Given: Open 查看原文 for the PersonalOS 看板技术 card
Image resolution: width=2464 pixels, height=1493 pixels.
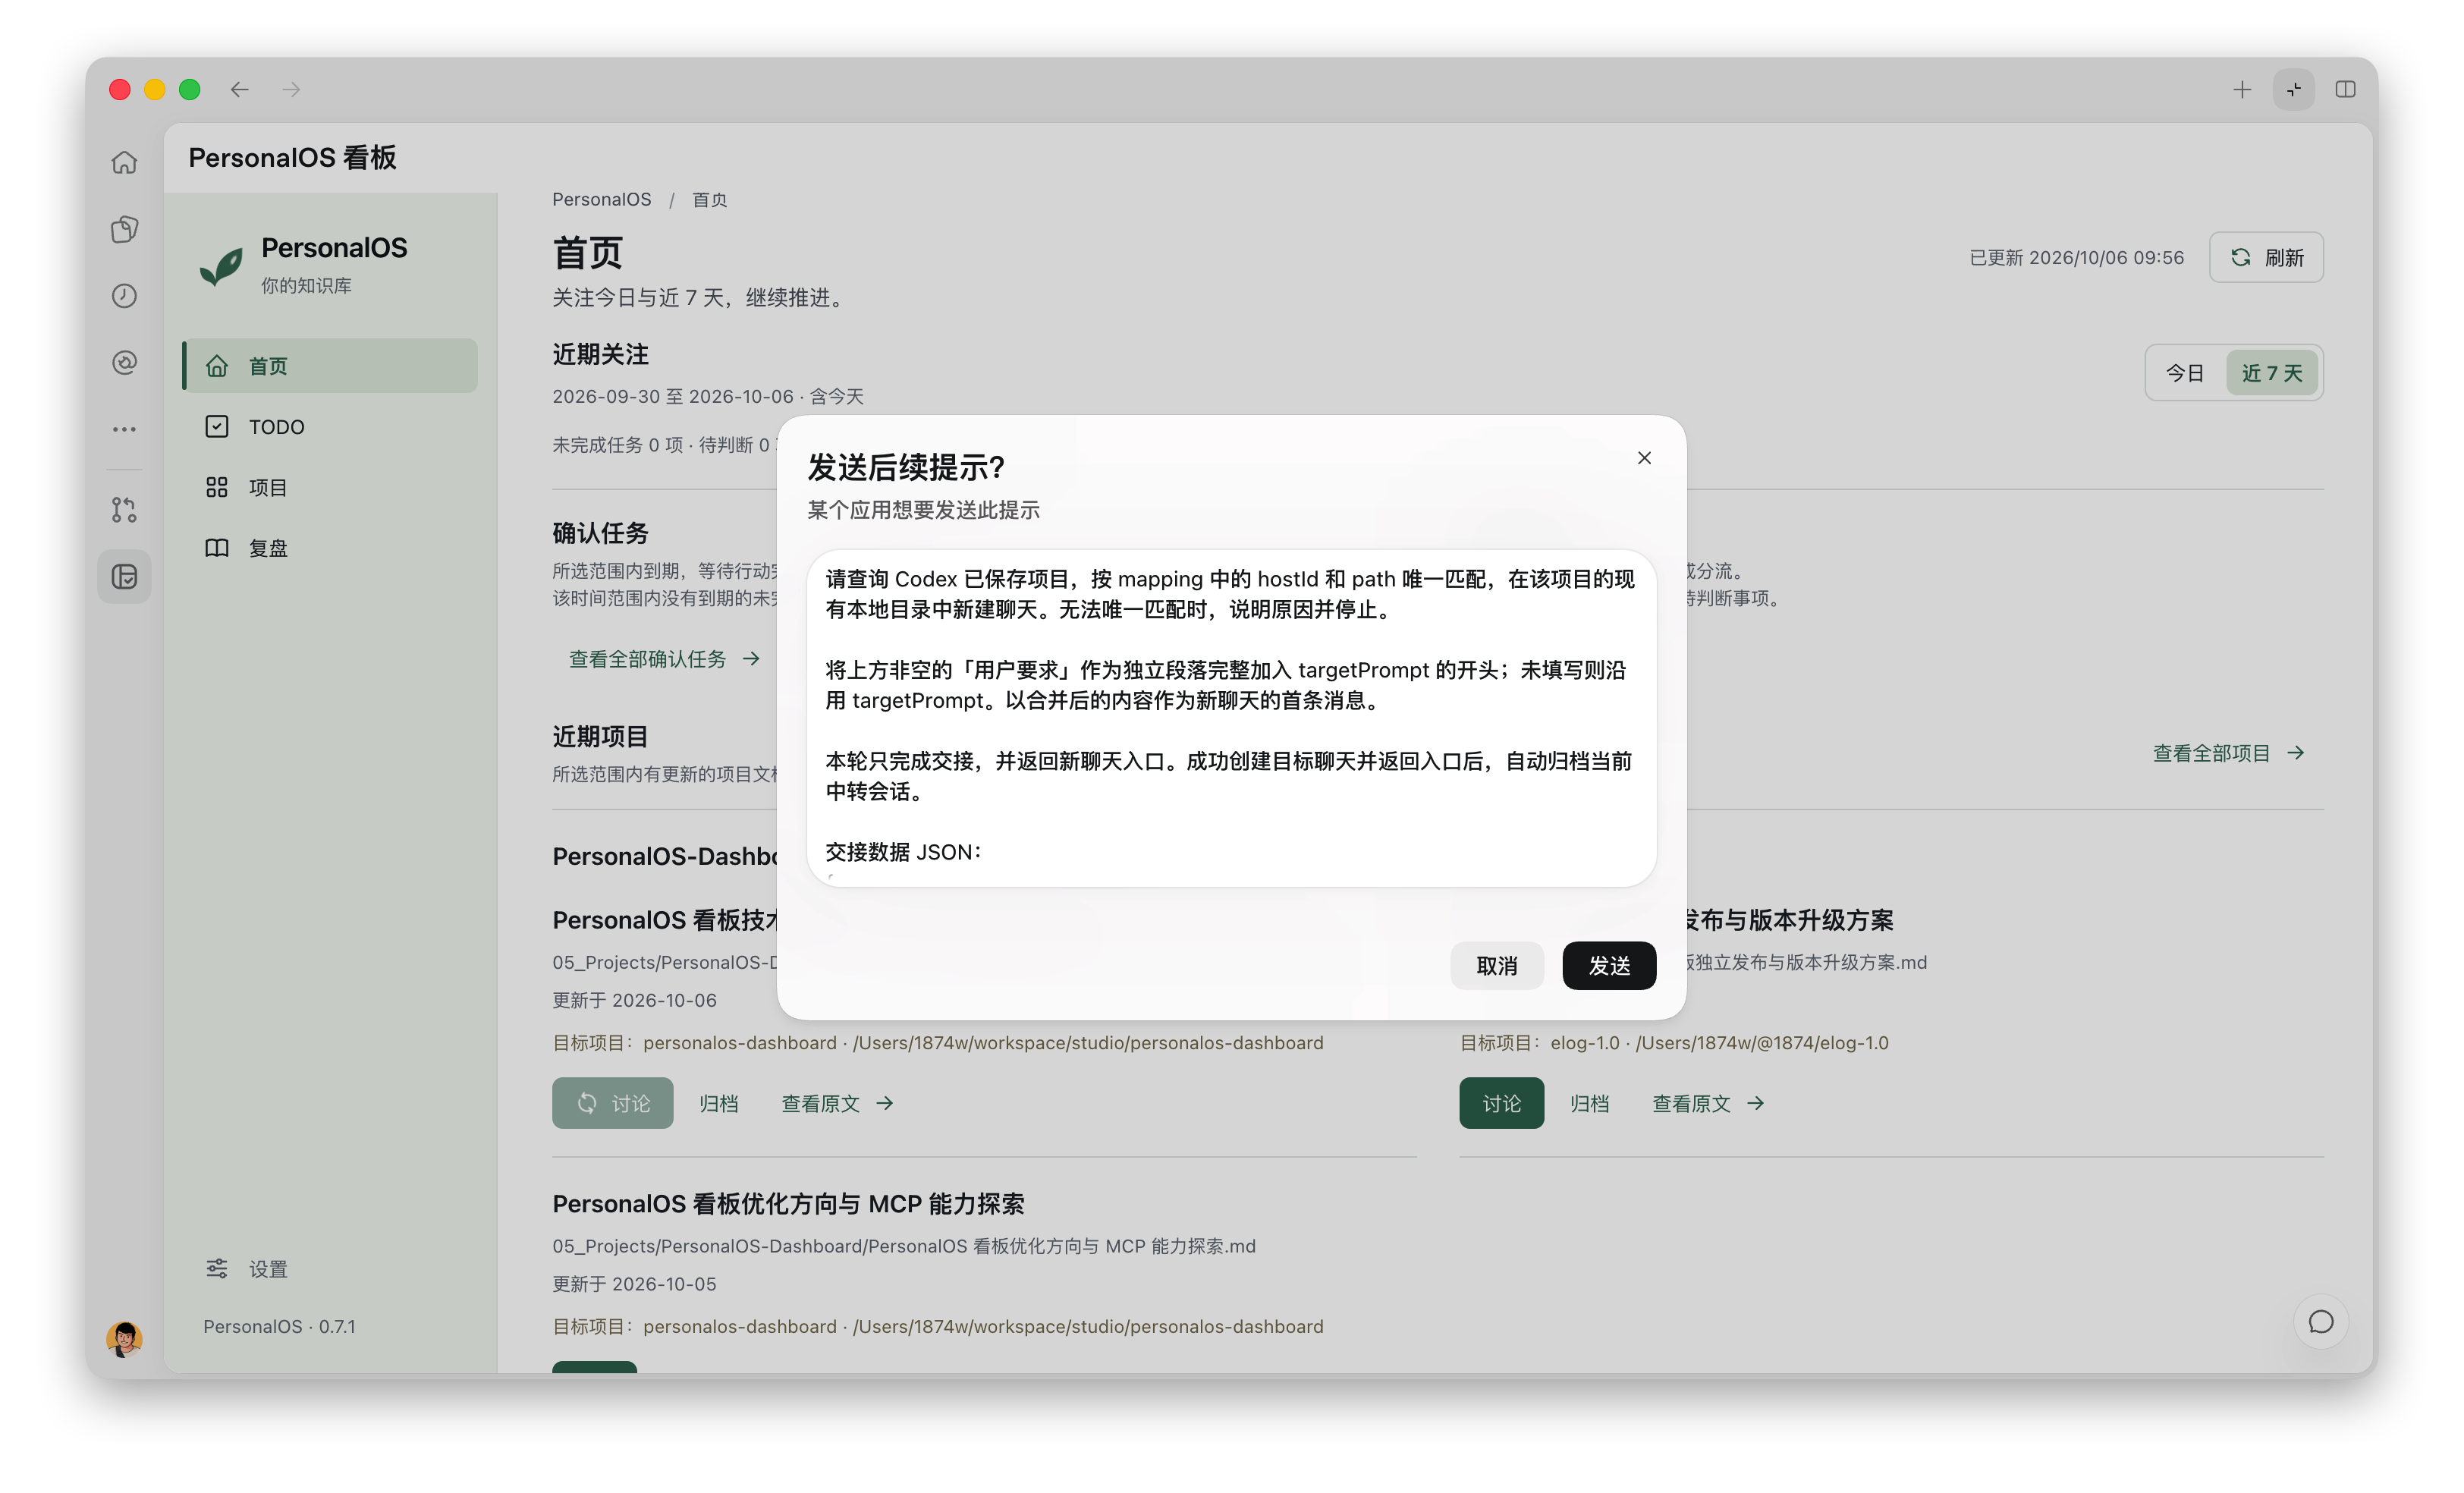Looking at the screenshot, I should click(x=837, y=1103).
